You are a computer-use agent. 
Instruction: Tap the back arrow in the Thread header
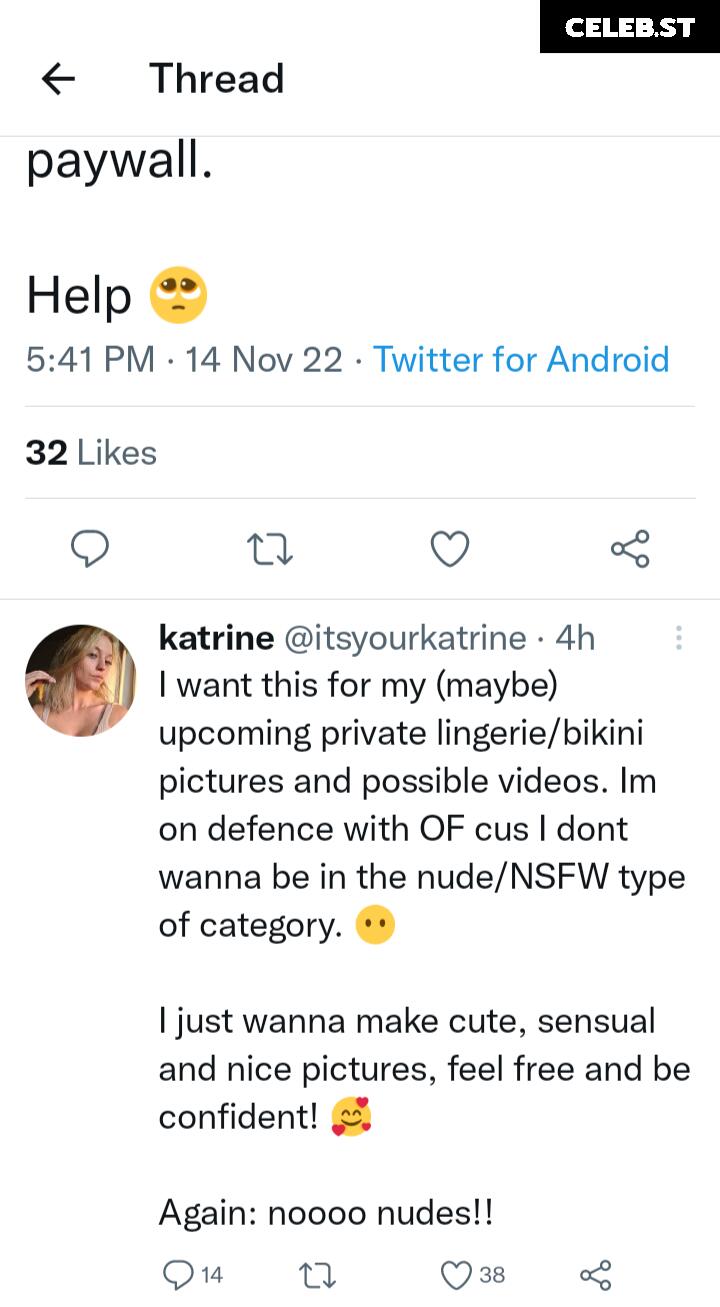59,79
